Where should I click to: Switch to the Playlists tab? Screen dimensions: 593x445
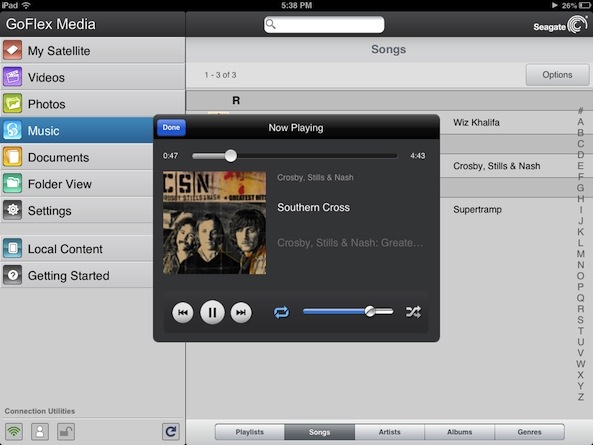coord(250,432)
